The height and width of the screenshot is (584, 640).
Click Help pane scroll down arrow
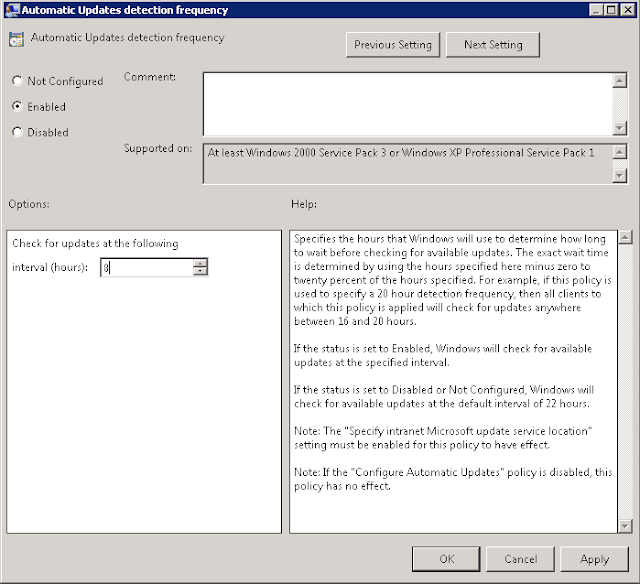point(625,526)
